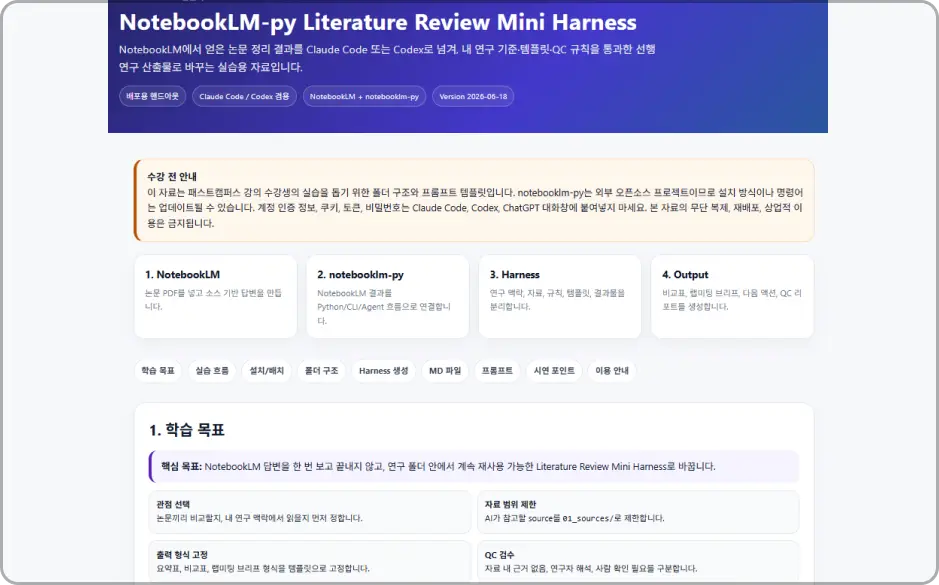Open the Harness 생성 navigation chip
Screen dimensions: 939x585
coord(383,371)
